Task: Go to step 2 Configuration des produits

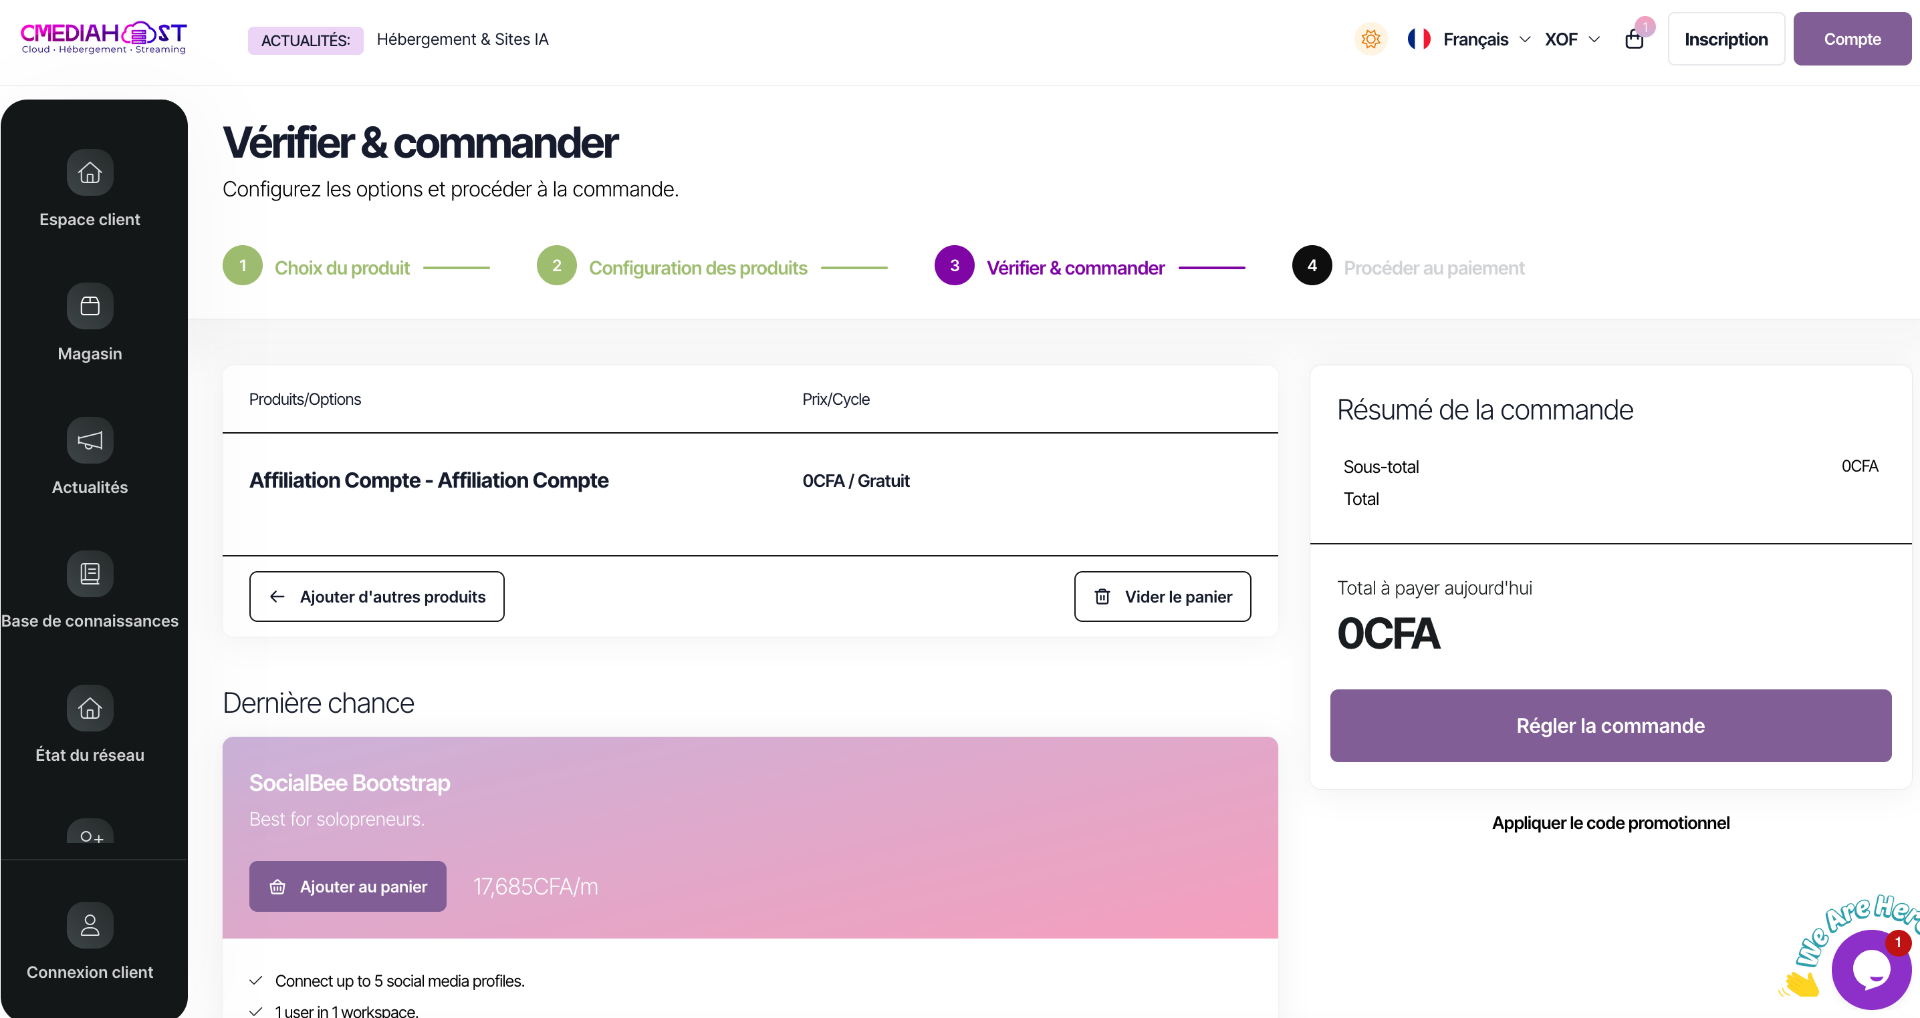Action: tap(672, 267)
